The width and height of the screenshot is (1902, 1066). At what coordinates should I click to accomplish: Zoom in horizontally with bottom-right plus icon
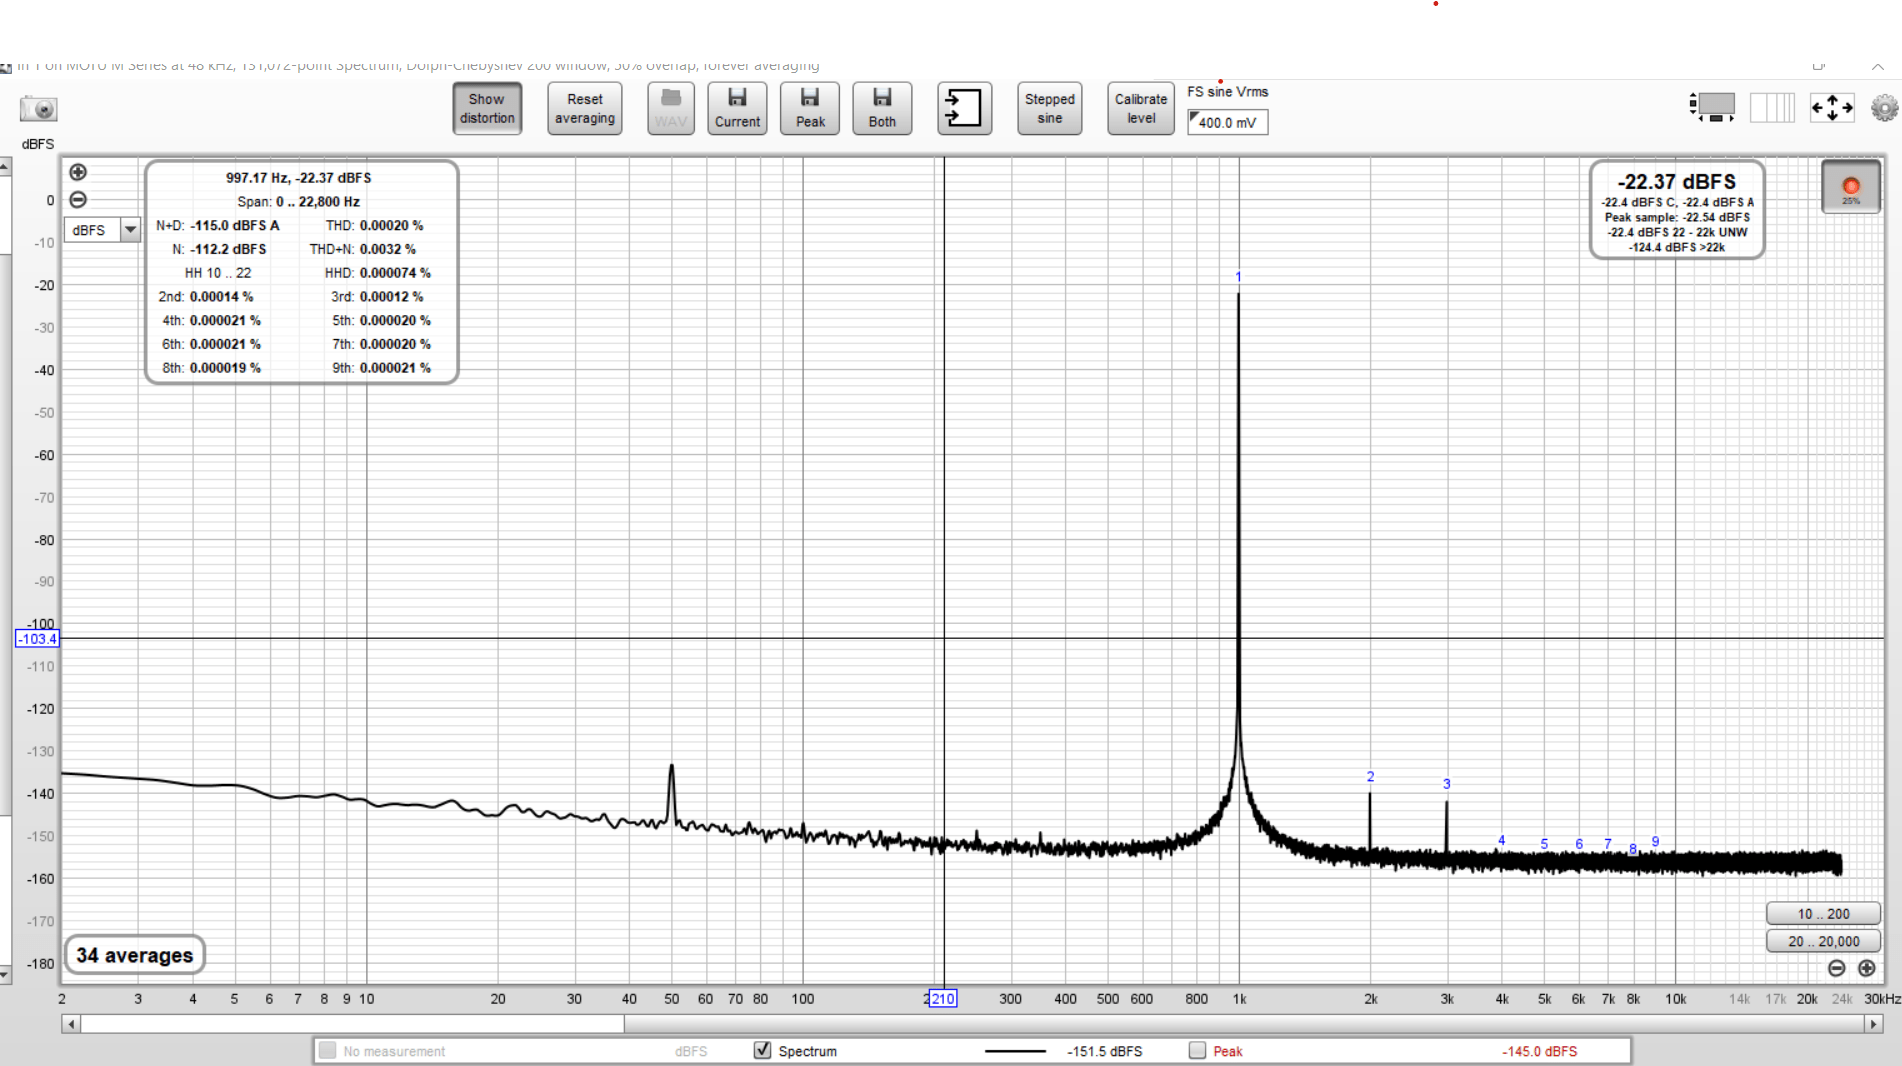1867,968
